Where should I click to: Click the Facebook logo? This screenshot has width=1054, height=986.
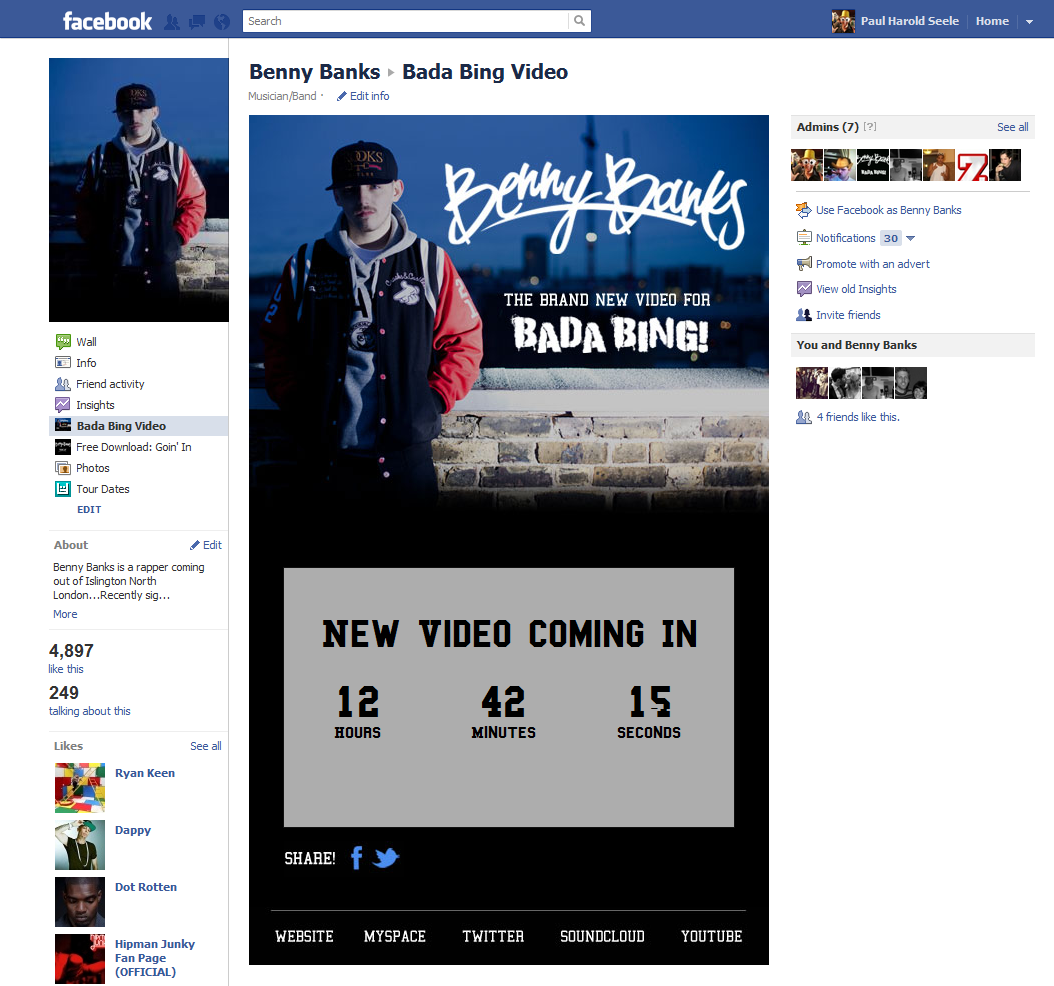point(108,22)
